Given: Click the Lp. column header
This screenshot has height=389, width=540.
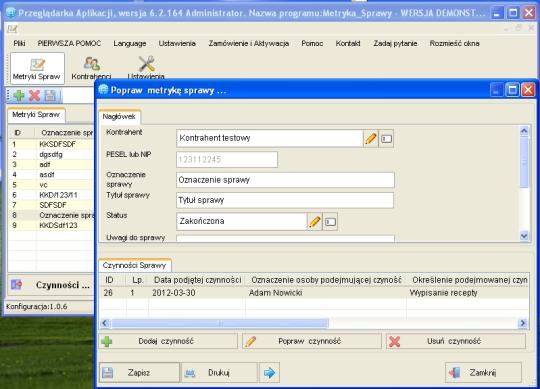Looking at the screenshot, I should point(138,280).
